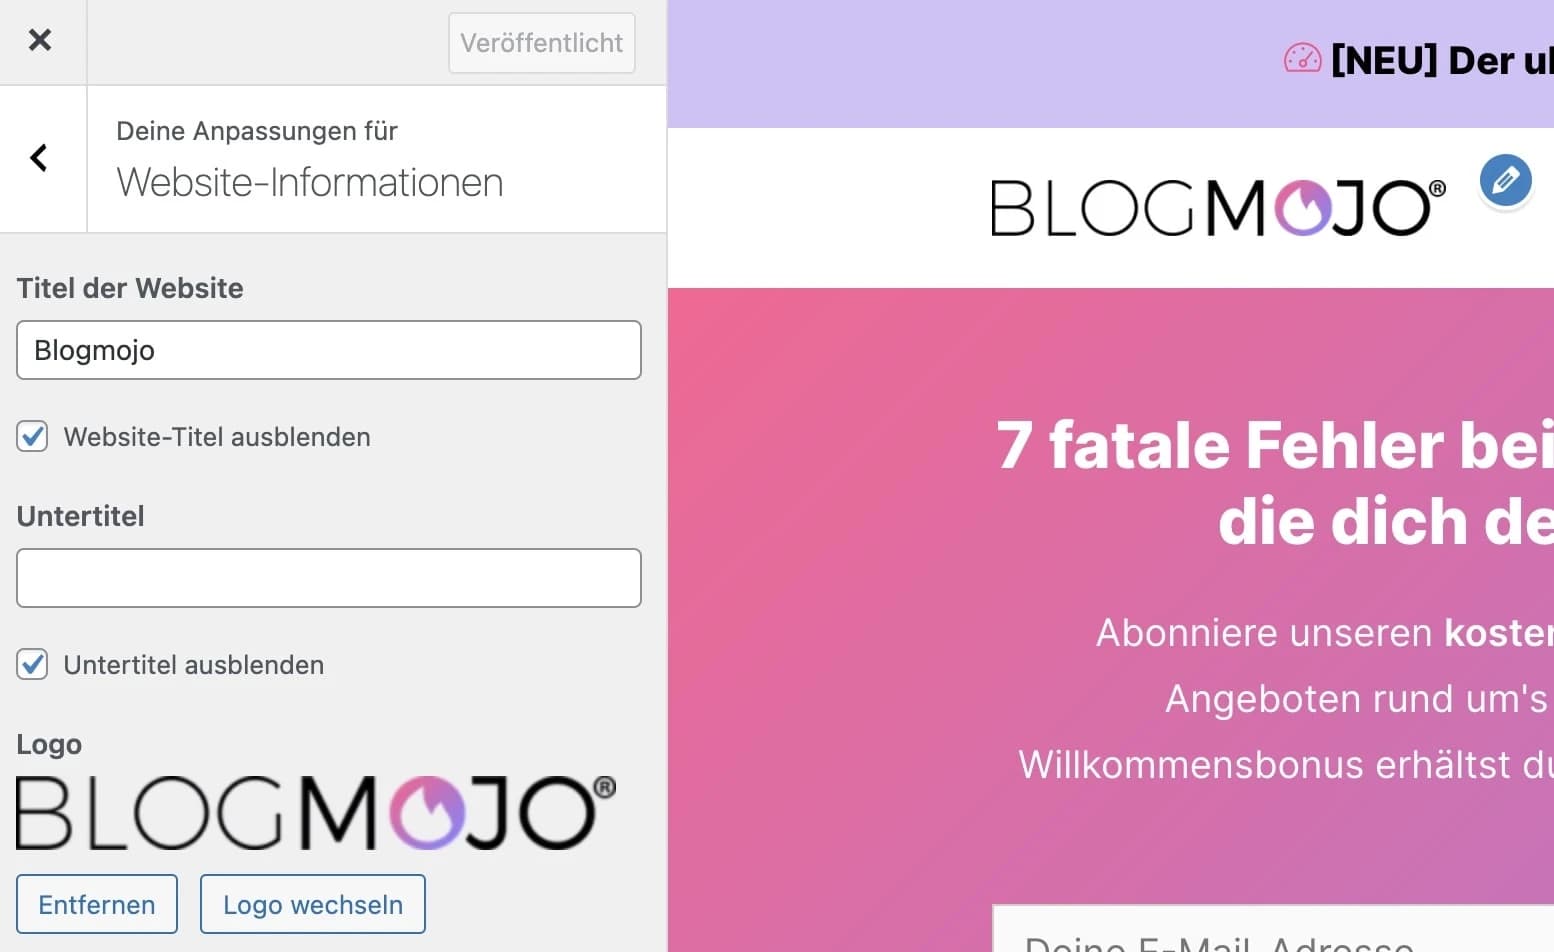The width and height of the screenshot is (1554, 952).
Task: Click the speedometer icon in the announcement bar
Action: coord(1302,60)
